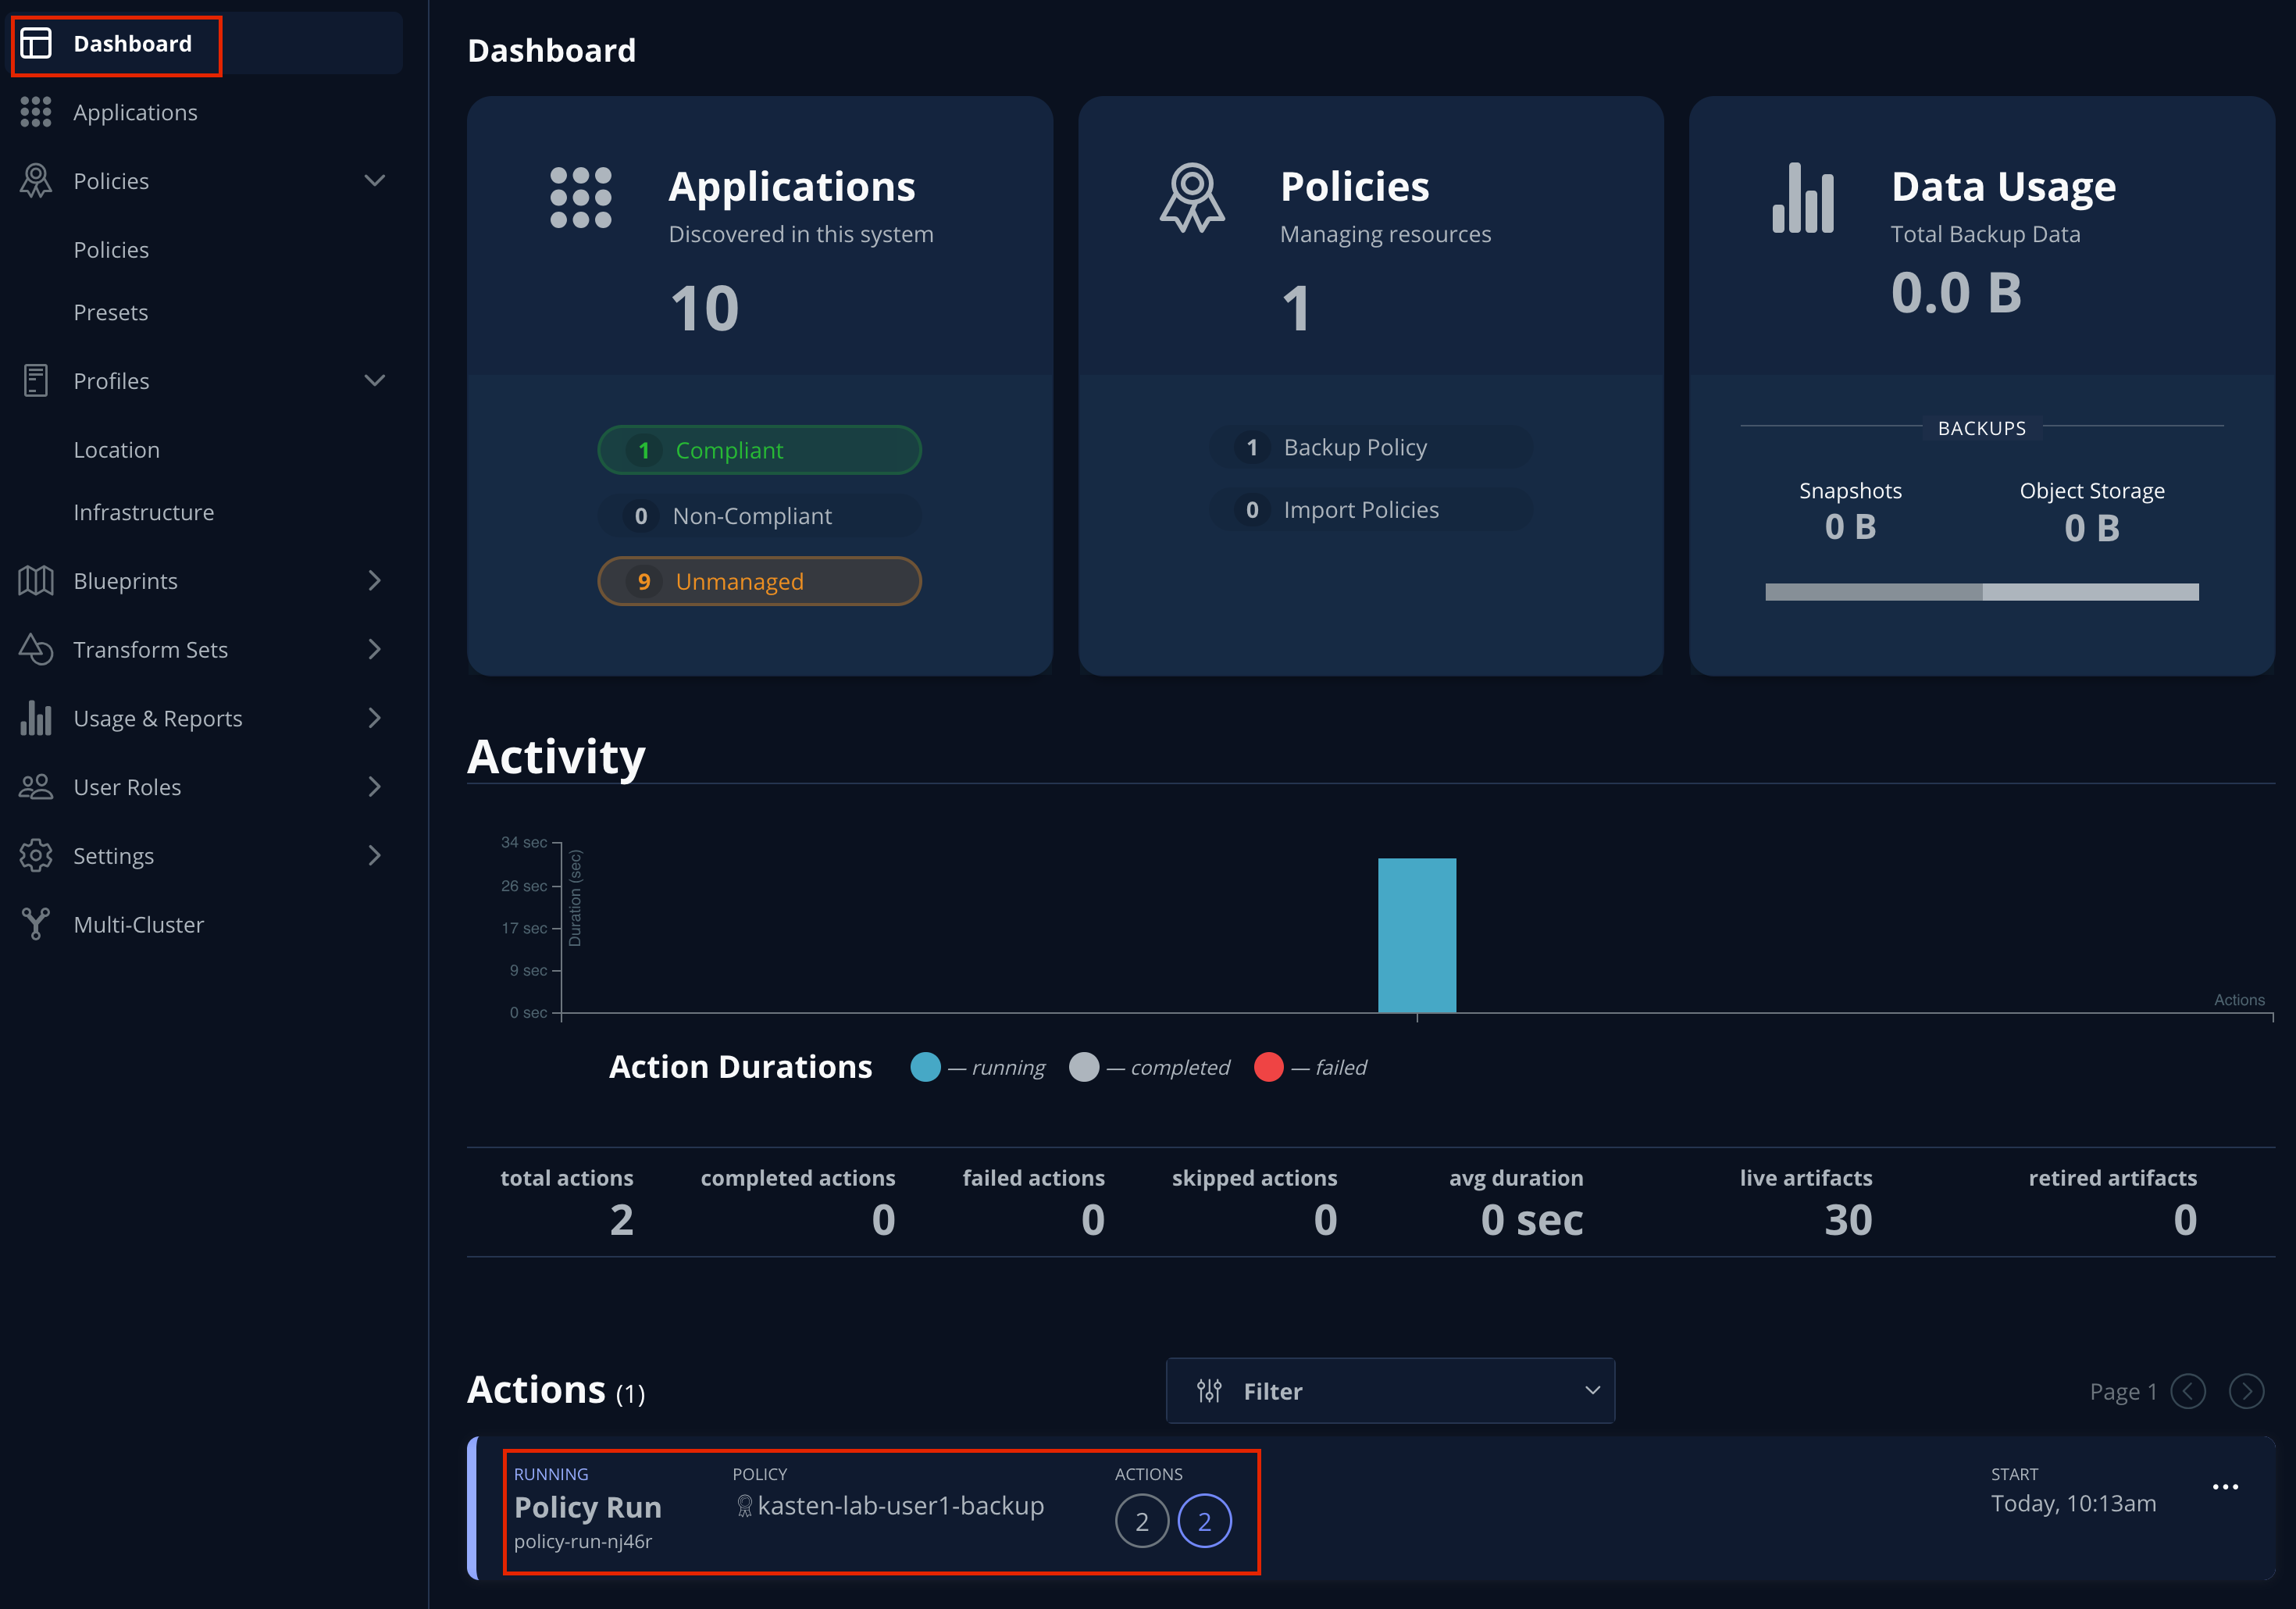Expand the Settings section chevron
Image resolution: width=2296 pixels, height=1609 pixels.
coord(375,855)
